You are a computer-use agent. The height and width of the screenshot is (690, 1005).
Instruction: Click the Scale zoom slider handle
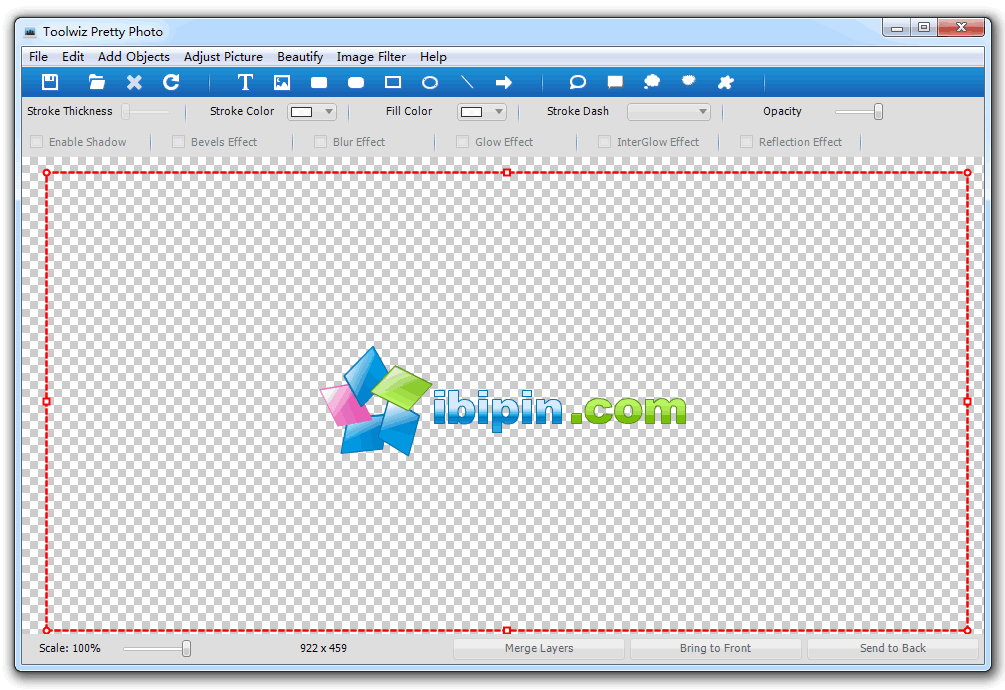point(186,648)
